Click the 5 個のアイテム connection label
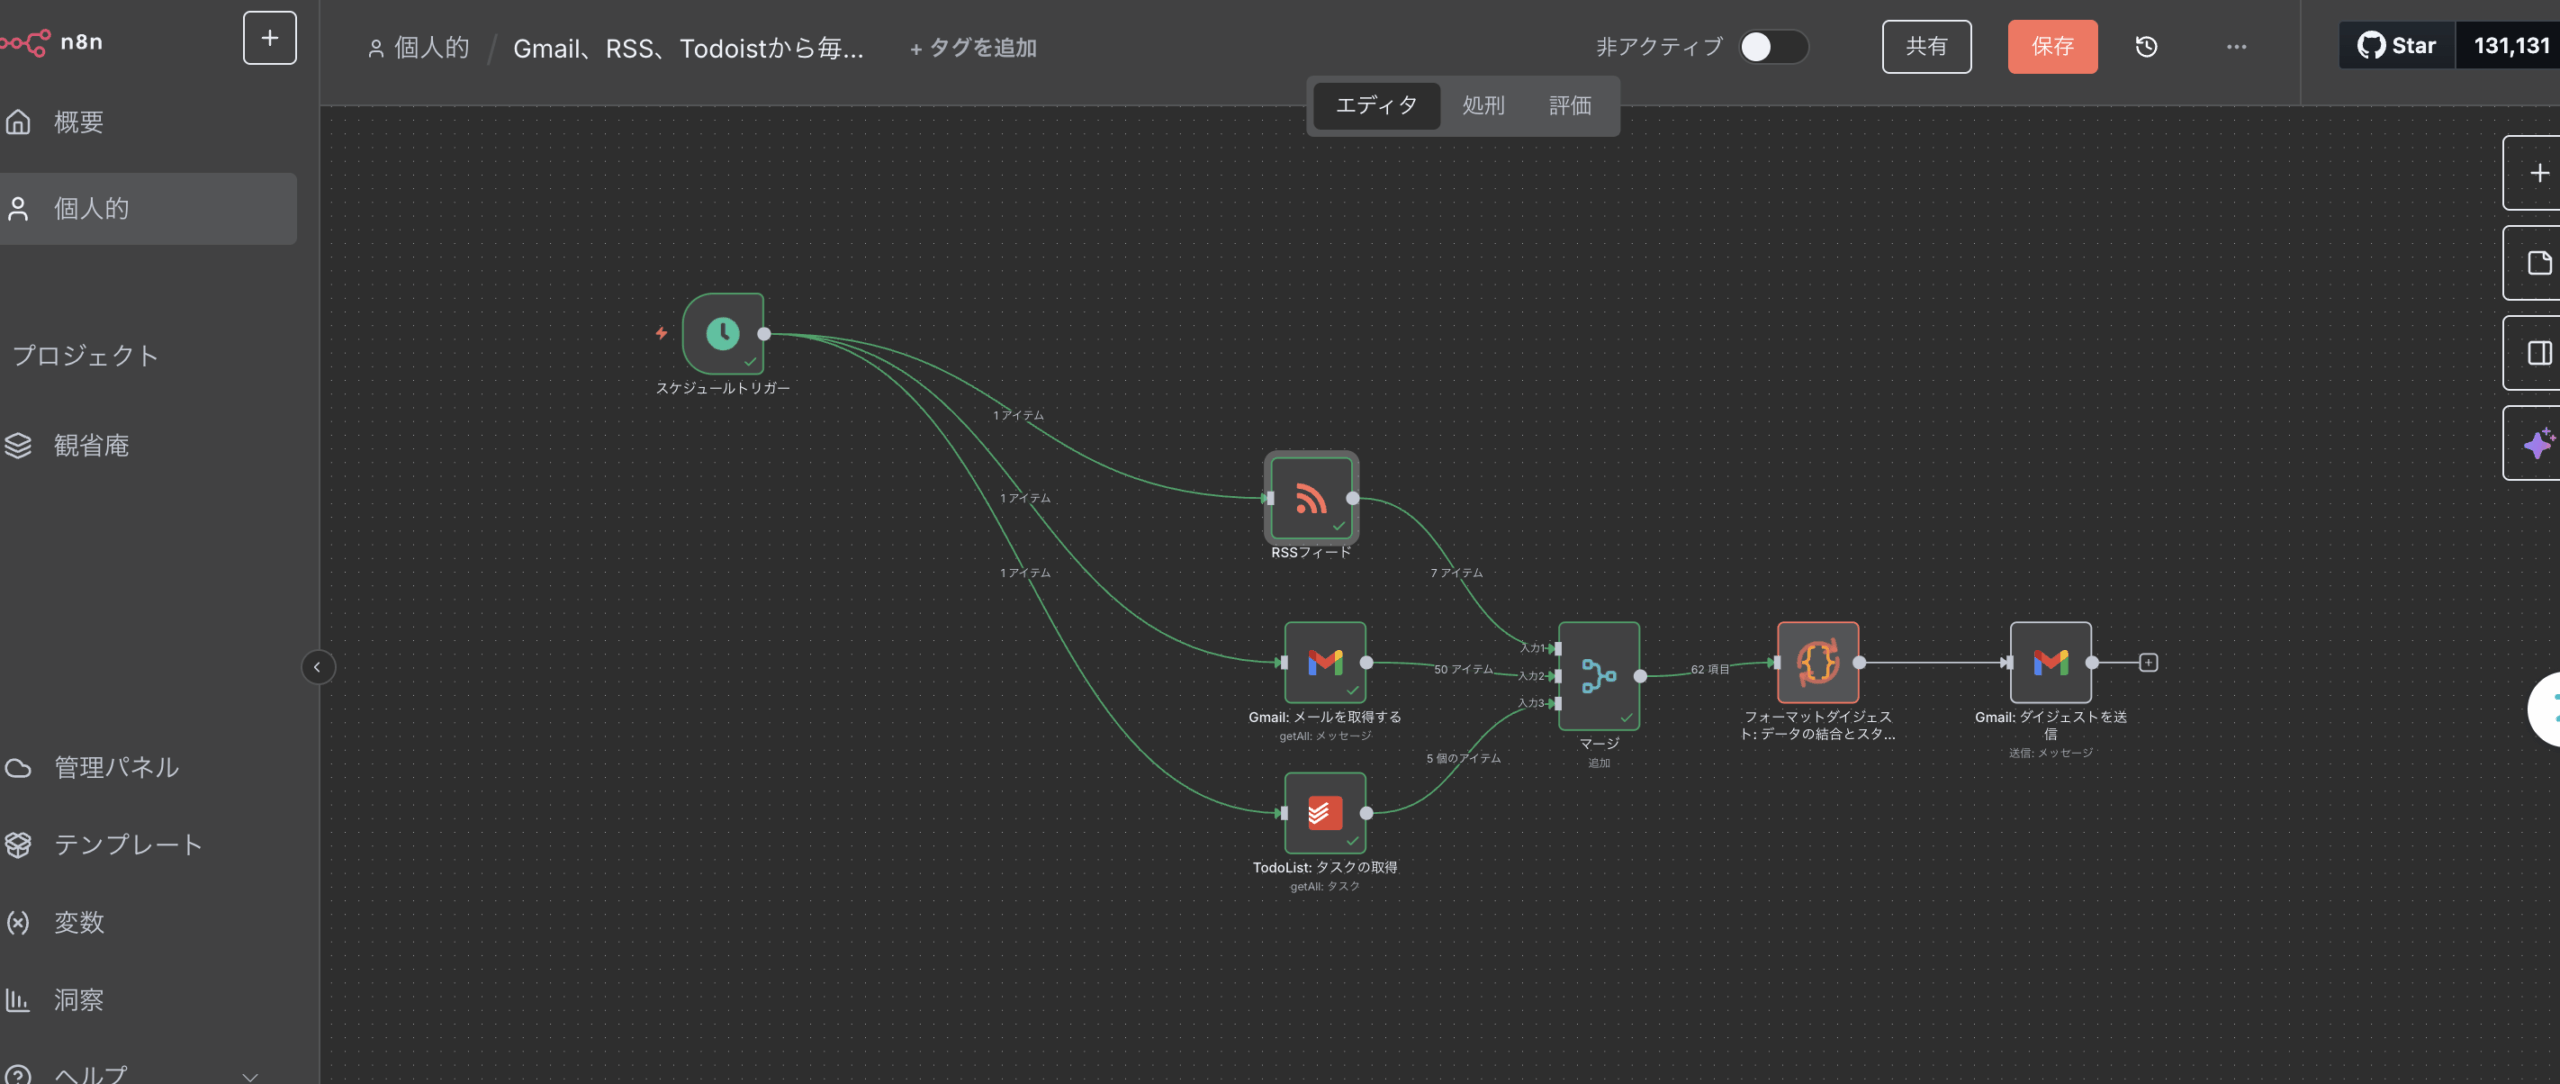This screenshot has width=2560, height=1084. click(x=1463, y=758)
